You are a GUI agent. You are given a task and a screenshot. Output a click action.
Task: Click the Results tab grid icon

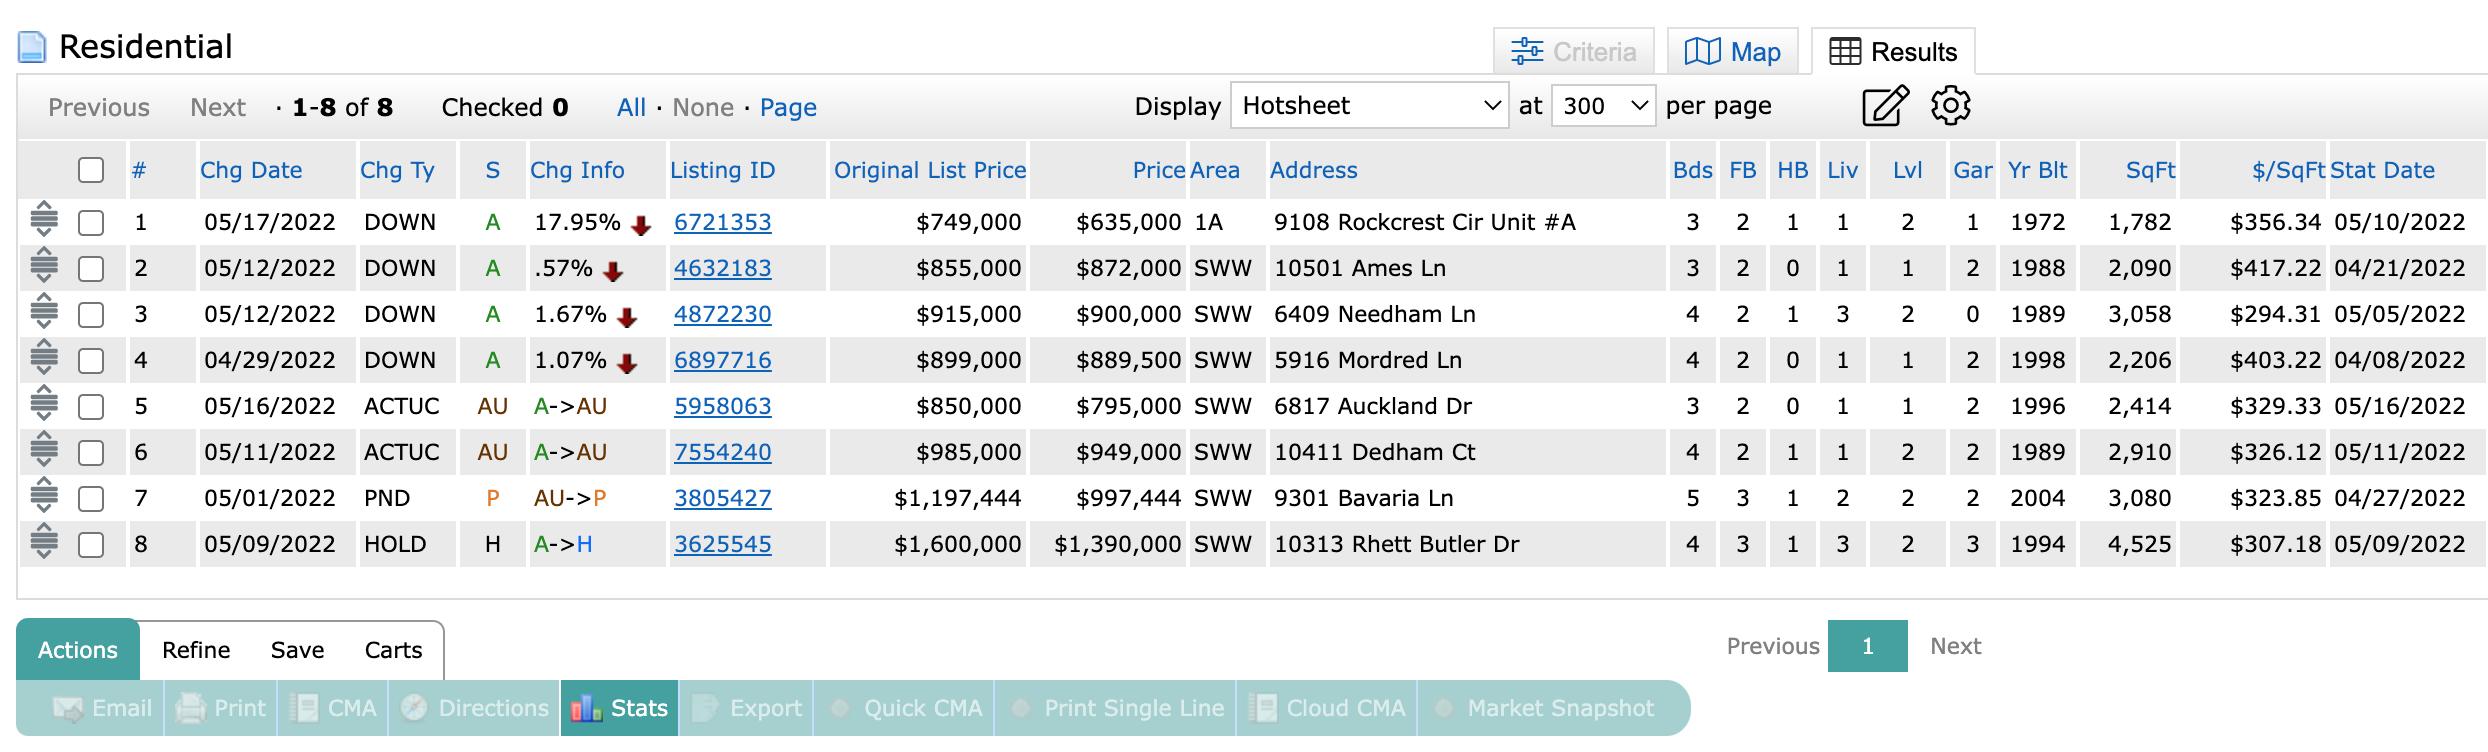(x=1845, y=52)
